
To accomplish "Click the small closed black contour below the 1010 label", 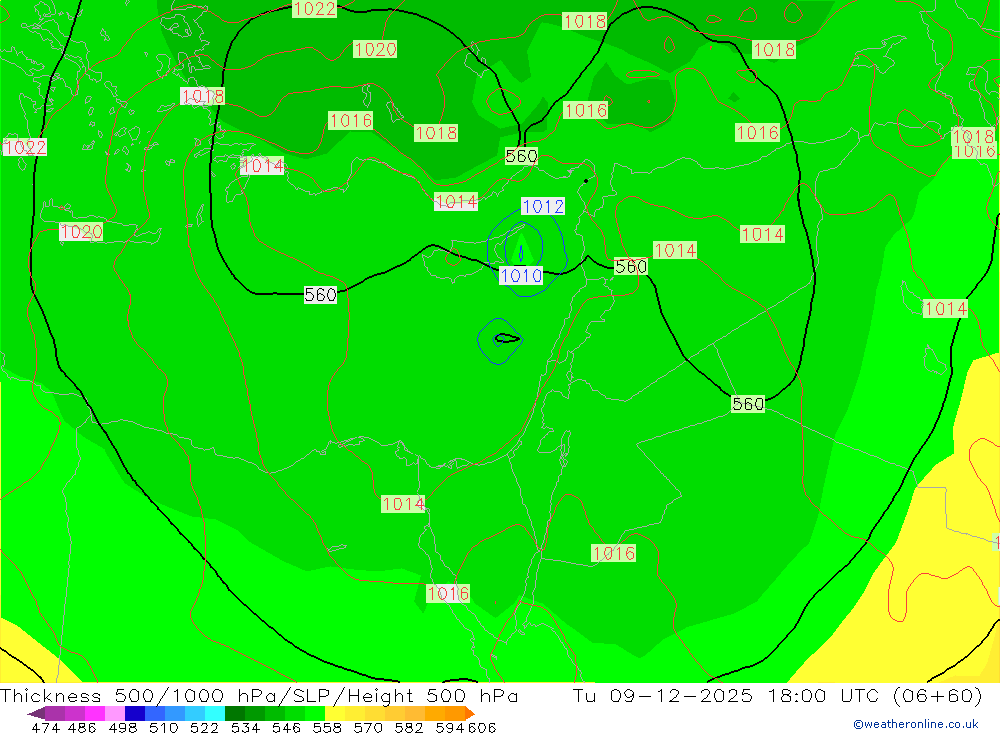I will click(x=506, y=339).
